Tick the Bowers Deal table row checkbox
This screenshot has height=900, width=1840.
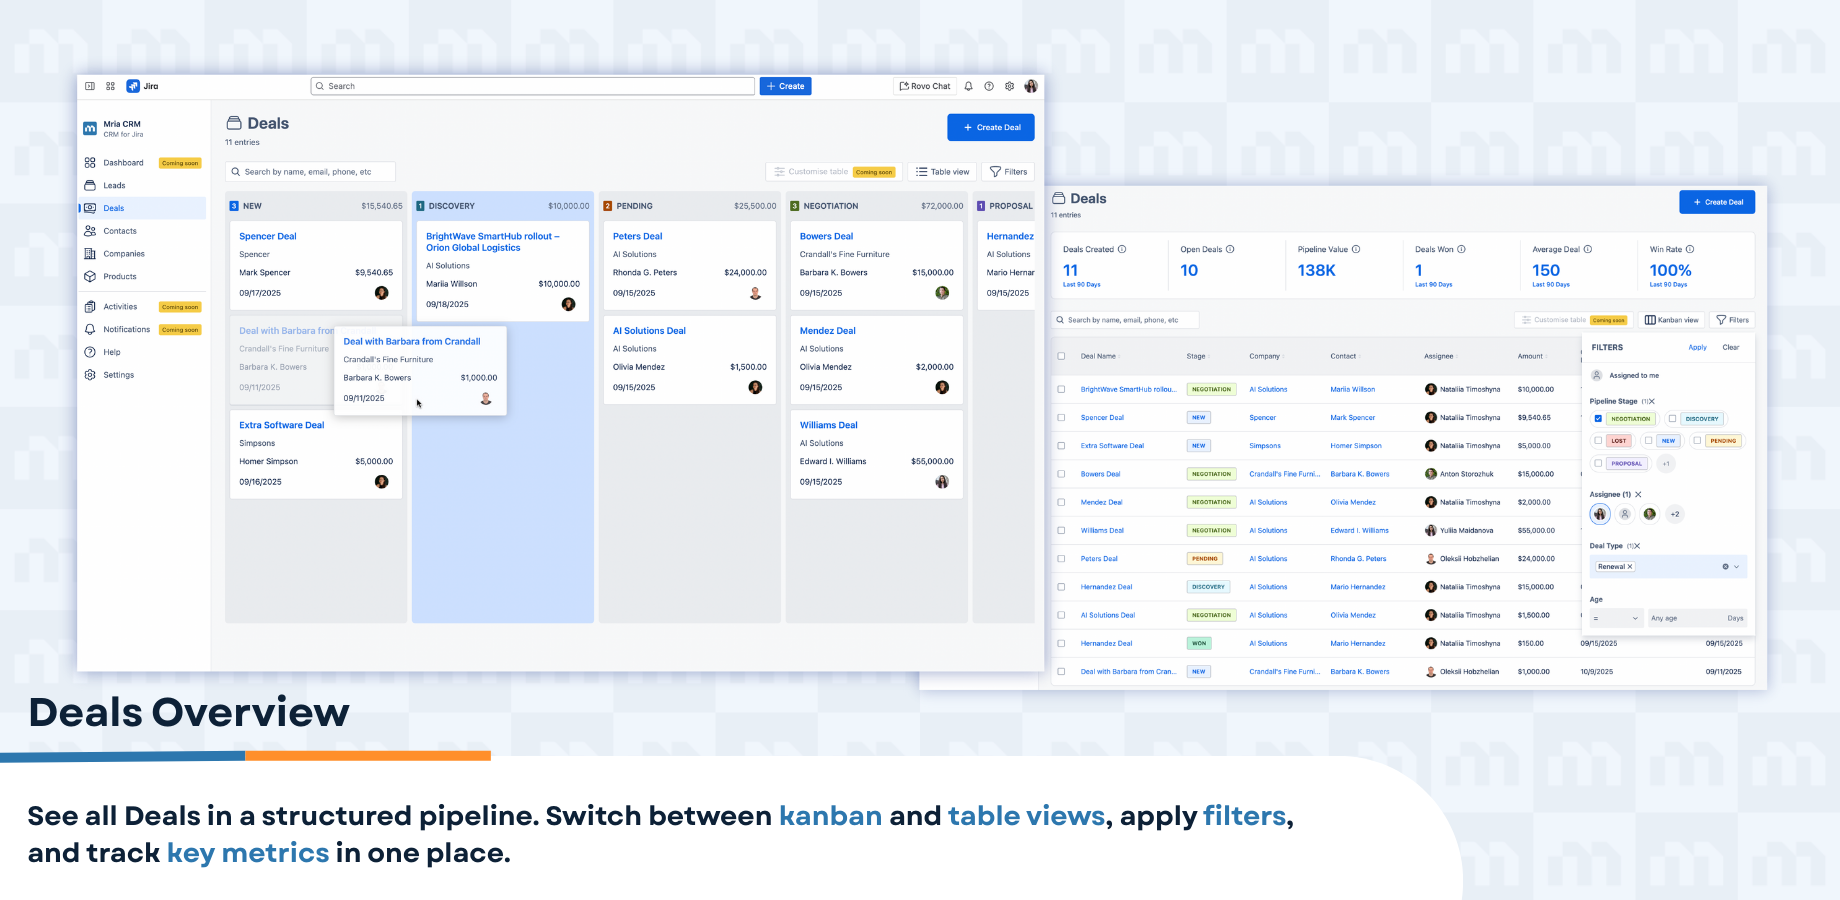(1061, 474)
